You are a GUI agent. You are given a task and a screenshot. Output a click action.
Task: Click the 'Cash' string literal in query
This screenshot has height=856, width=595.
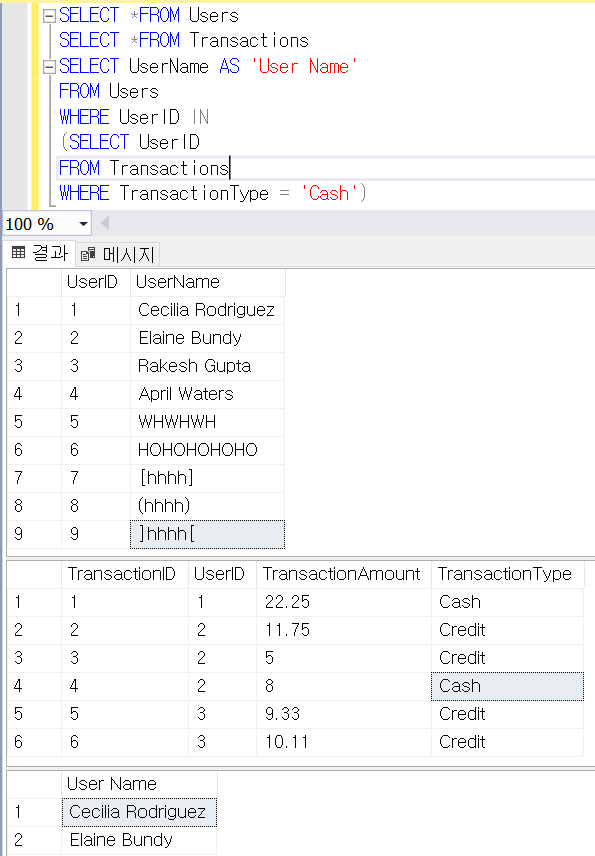329,193
